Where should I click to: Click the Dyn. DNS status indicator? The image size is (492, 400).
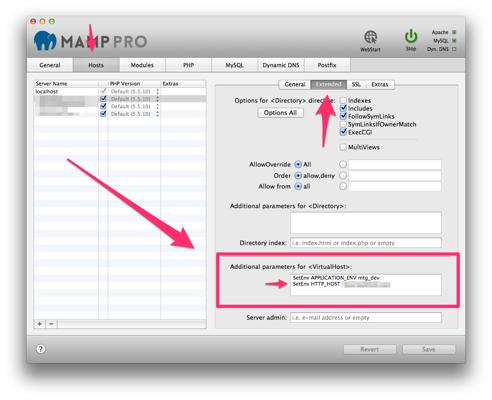click(x=454, y=49)
